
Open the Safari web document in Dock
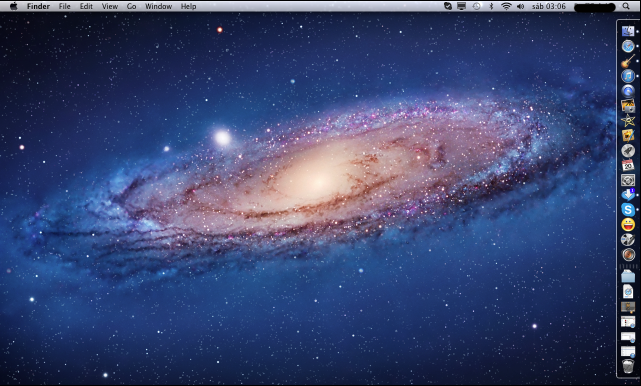628,292
